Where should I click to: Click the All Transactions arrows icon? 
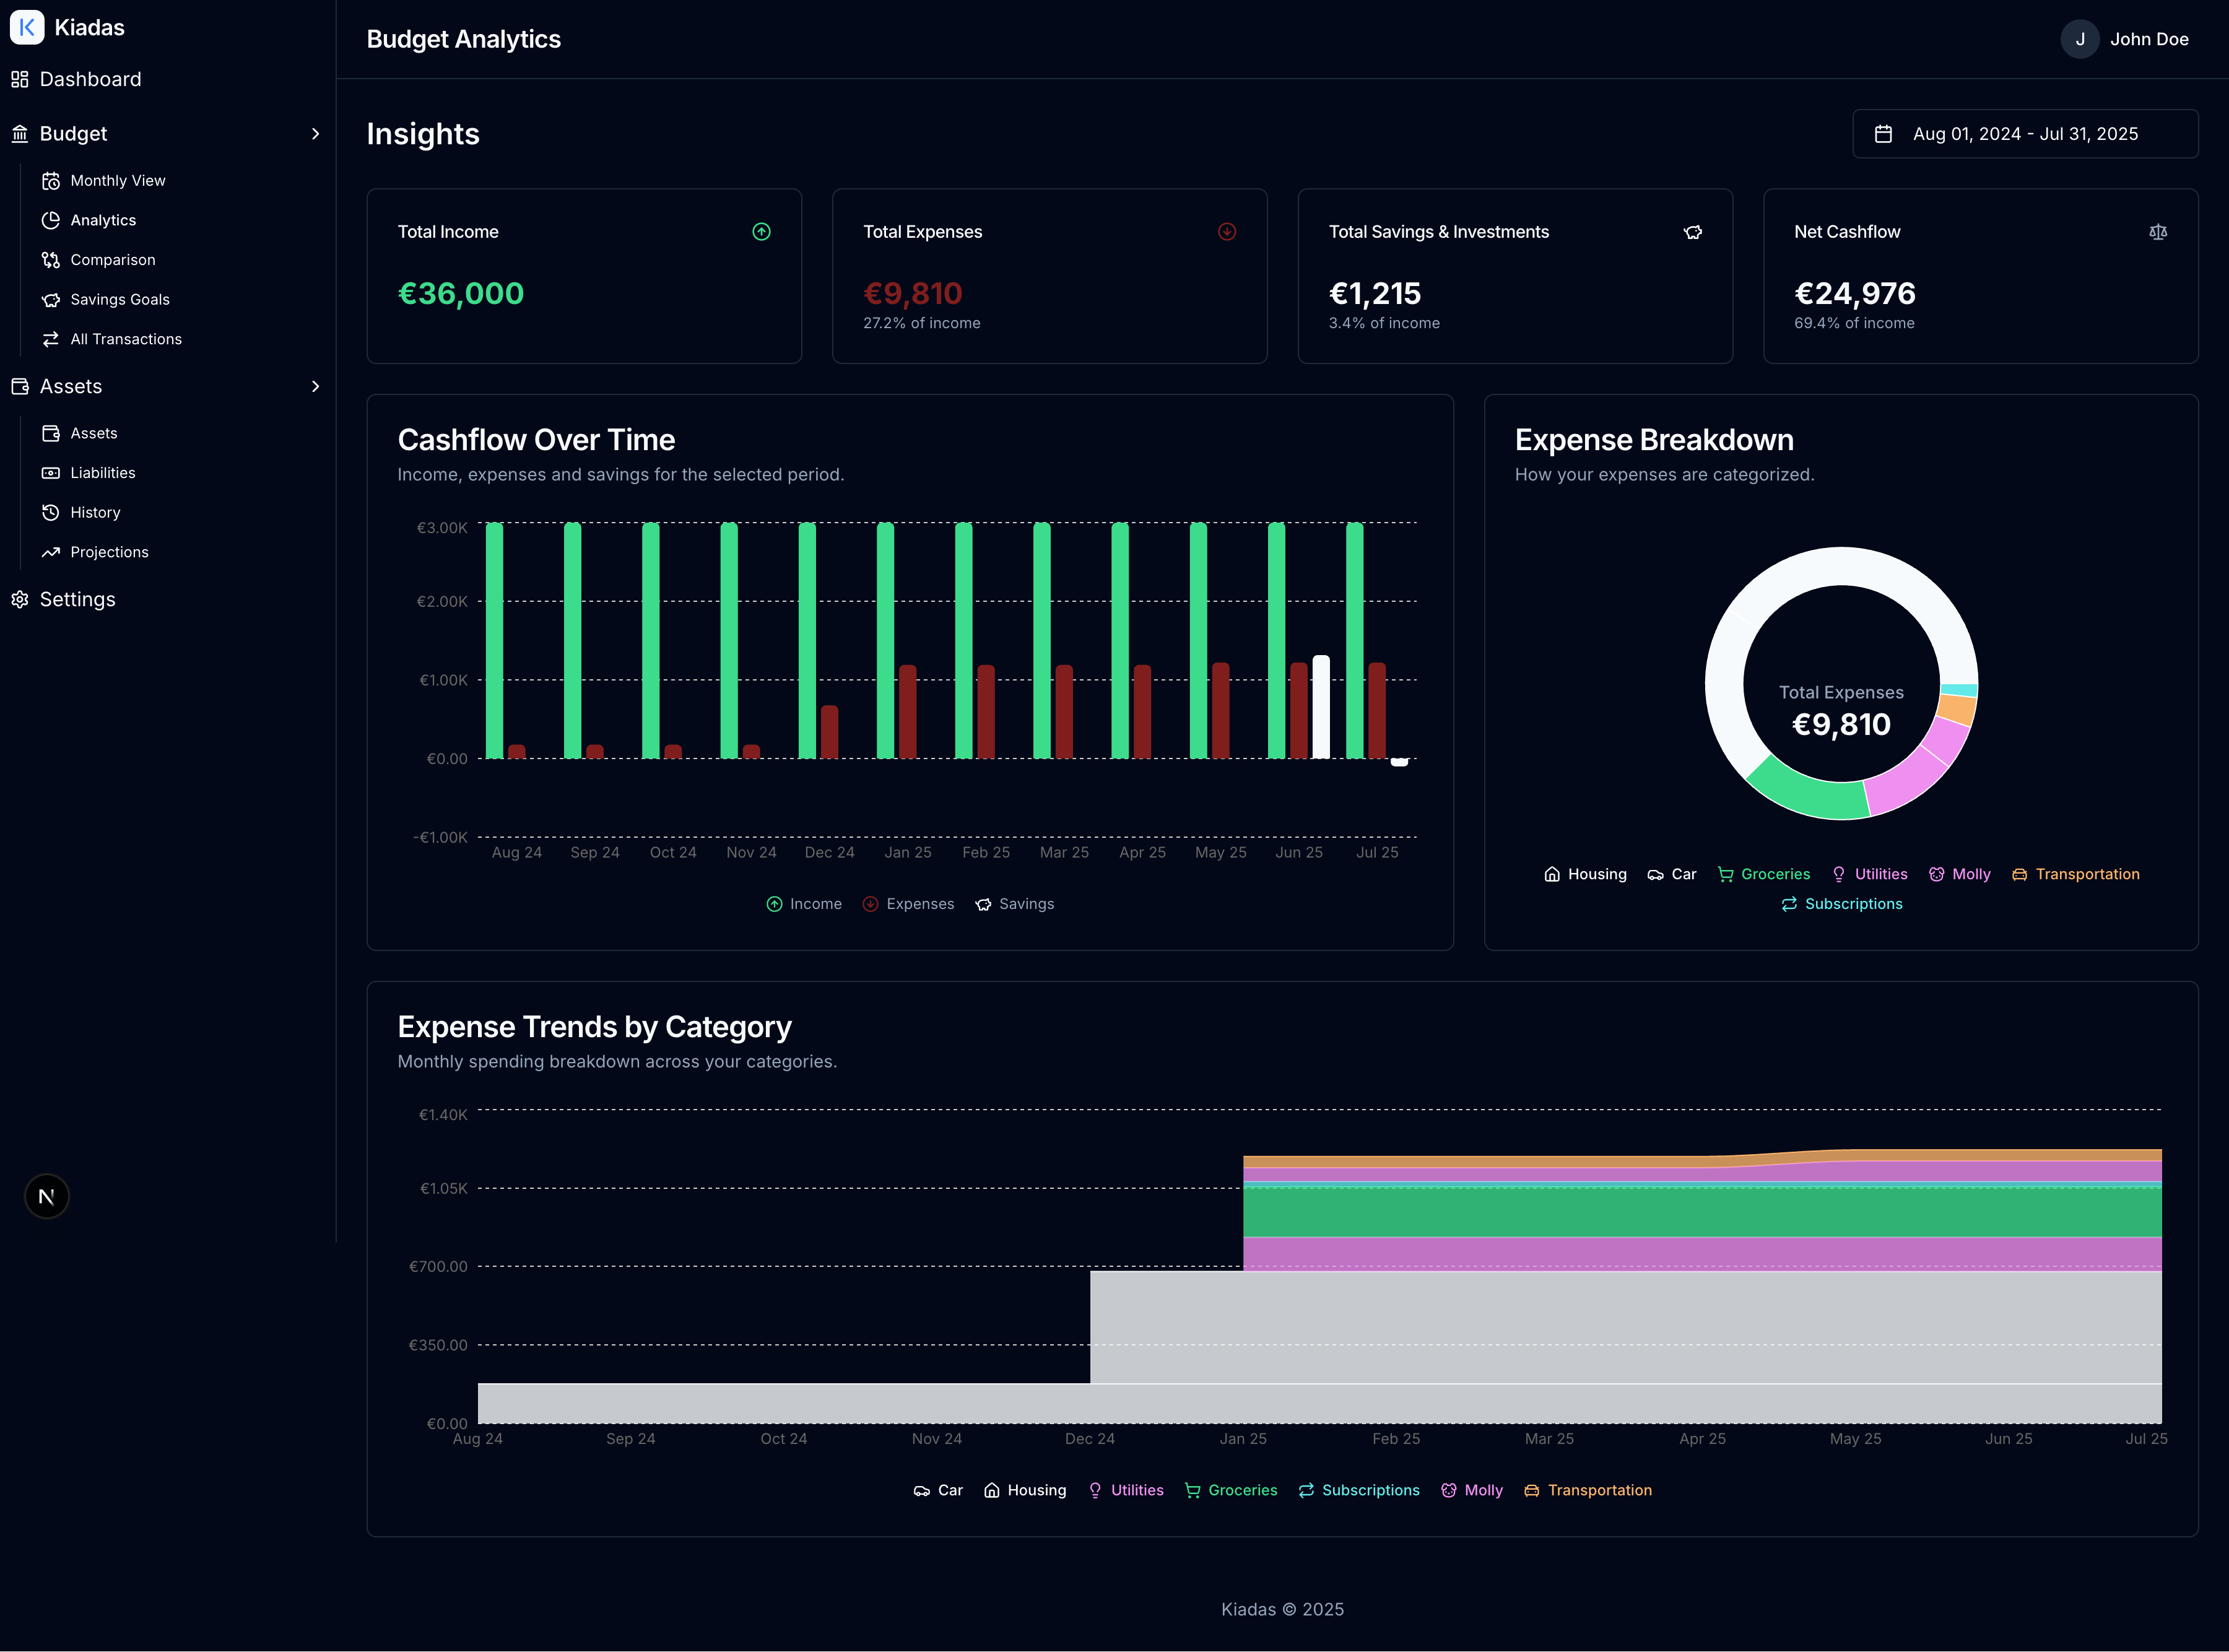pyautogui.click(x=52, y=339)
